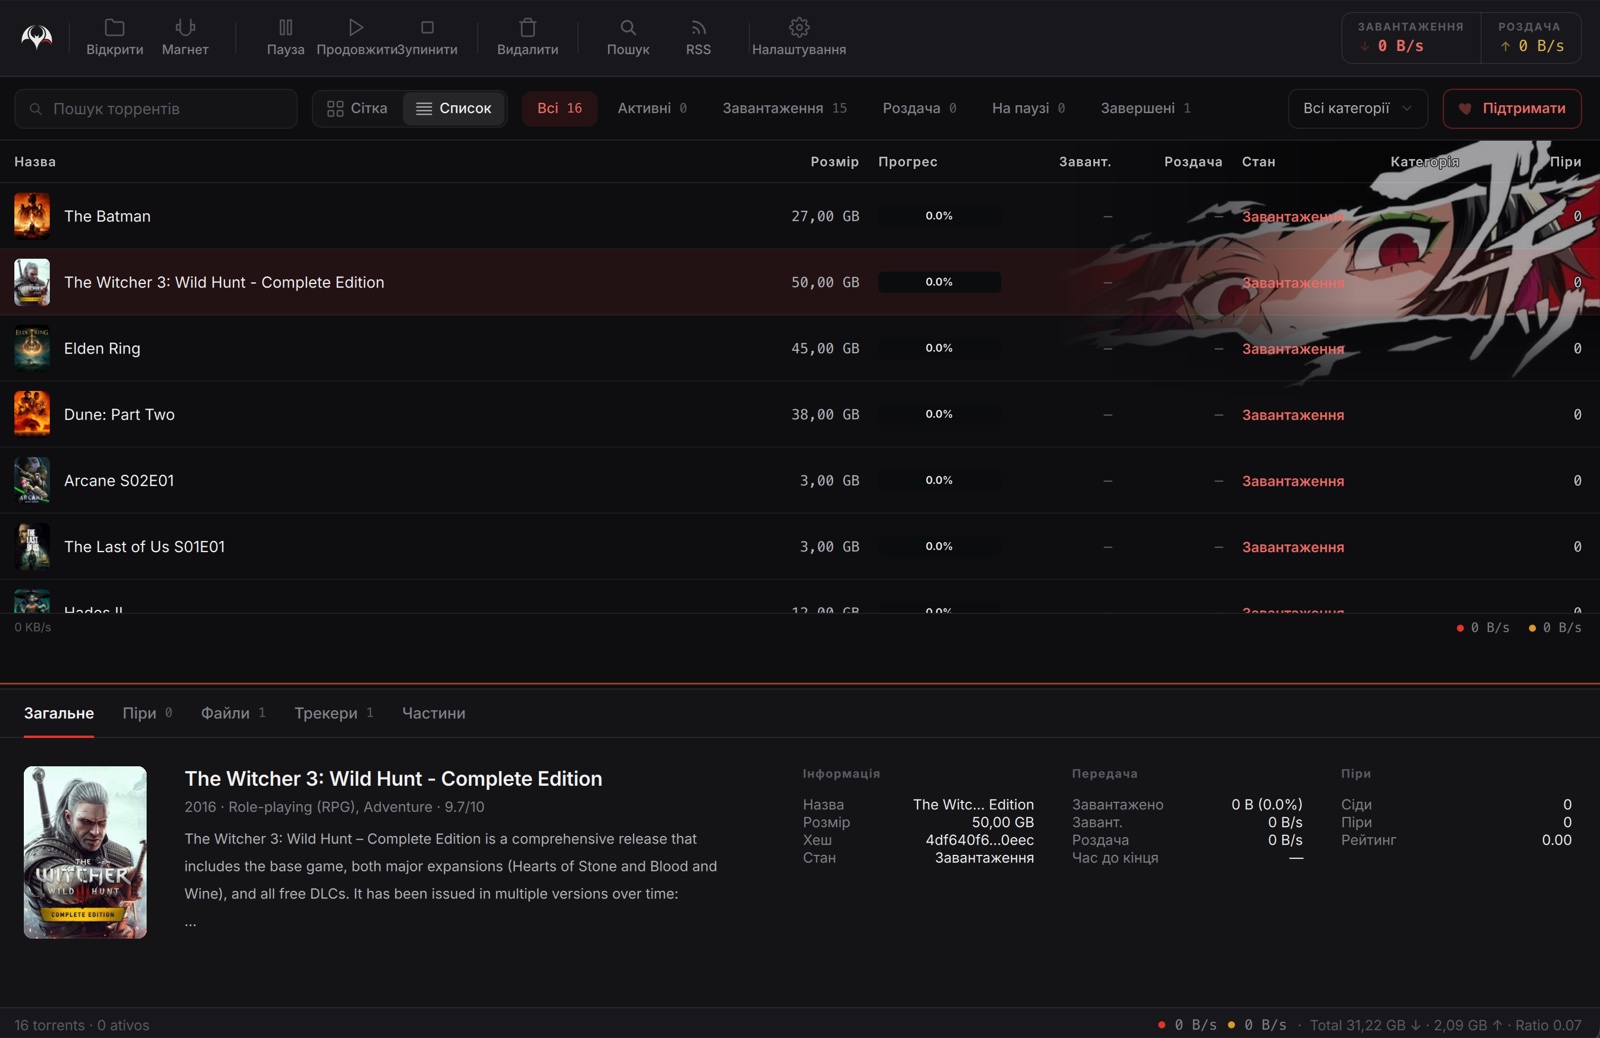Stop the torrent using Зупинити
Viewport: 1600px width, 1038px height.
pyautogui.click(x=428, y=37)
